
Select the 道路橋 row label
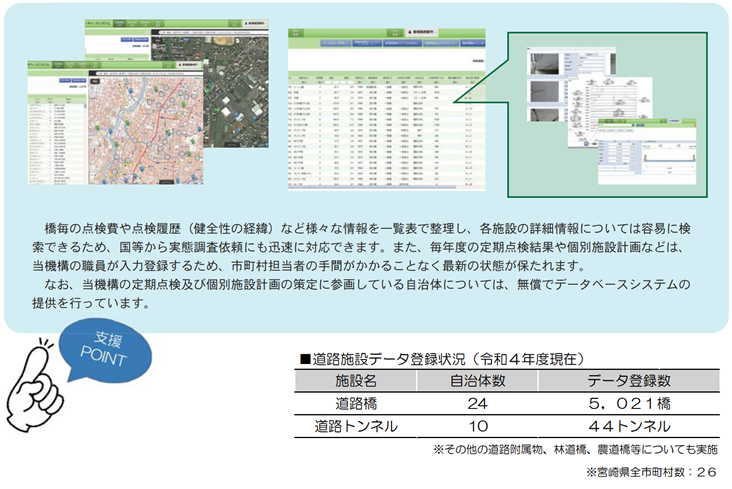[356, 403]
